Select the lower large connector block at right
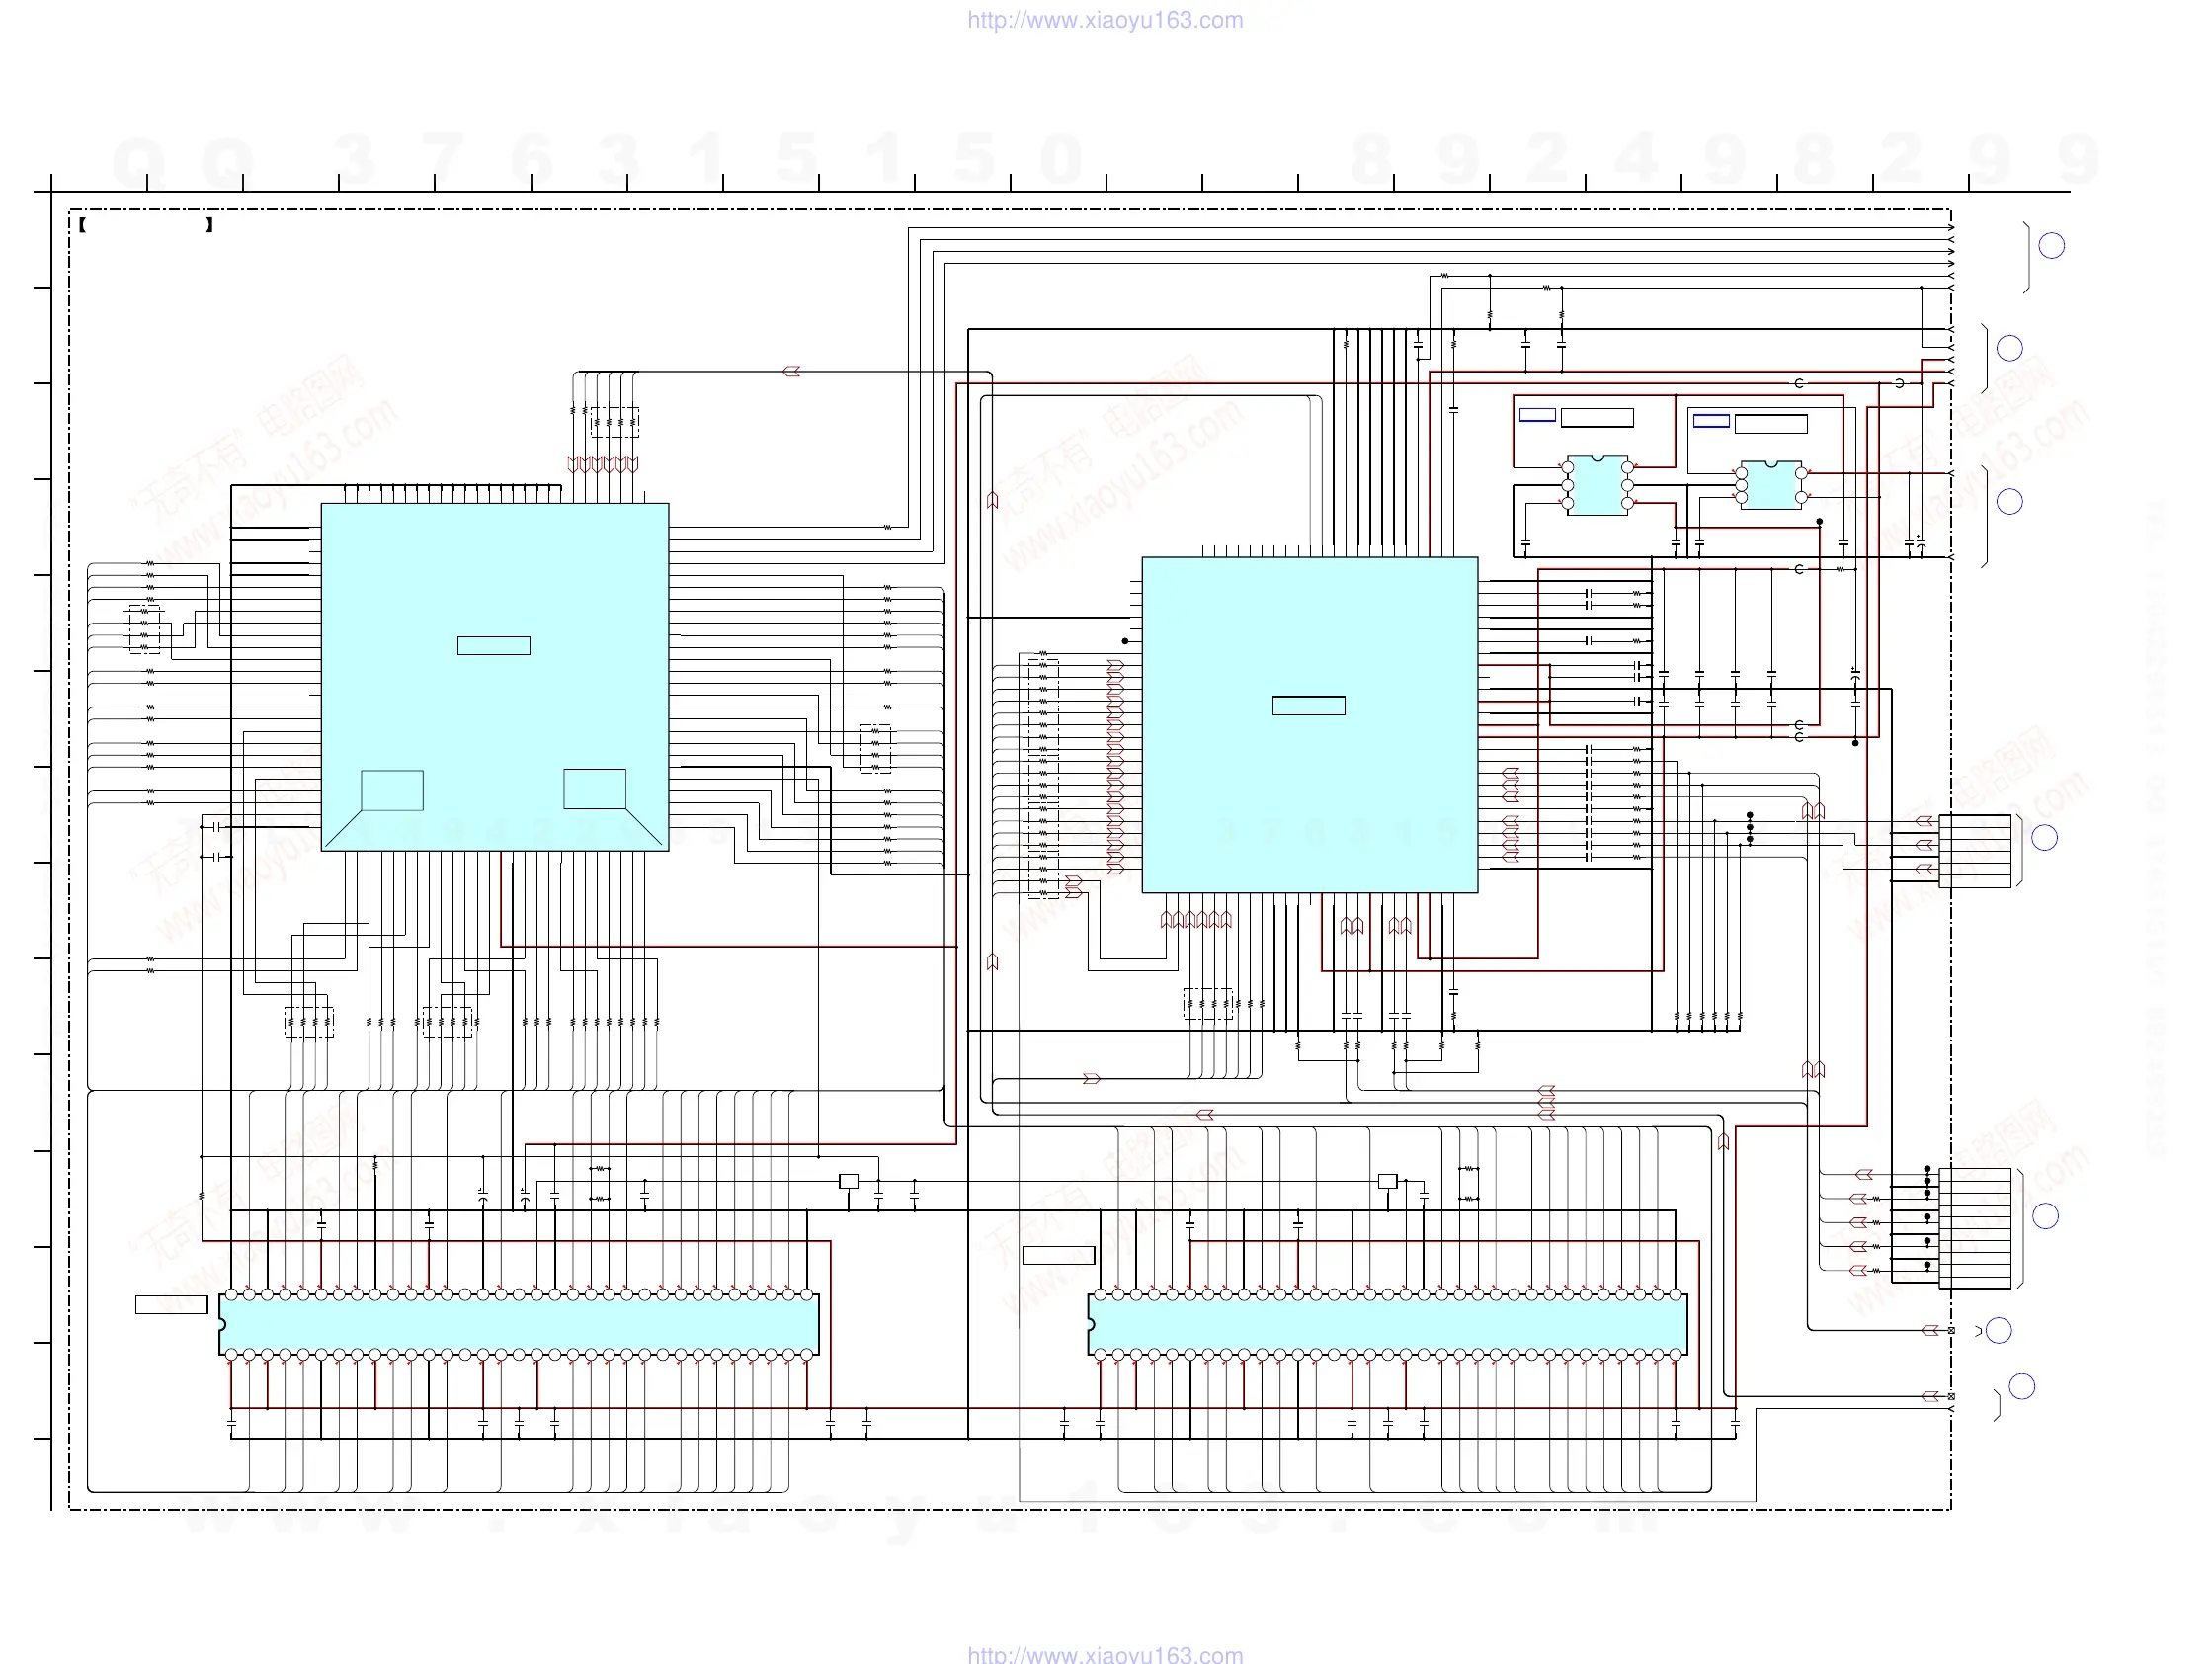This screenshot has width=2212, height=1664. coord(1974,1227)
